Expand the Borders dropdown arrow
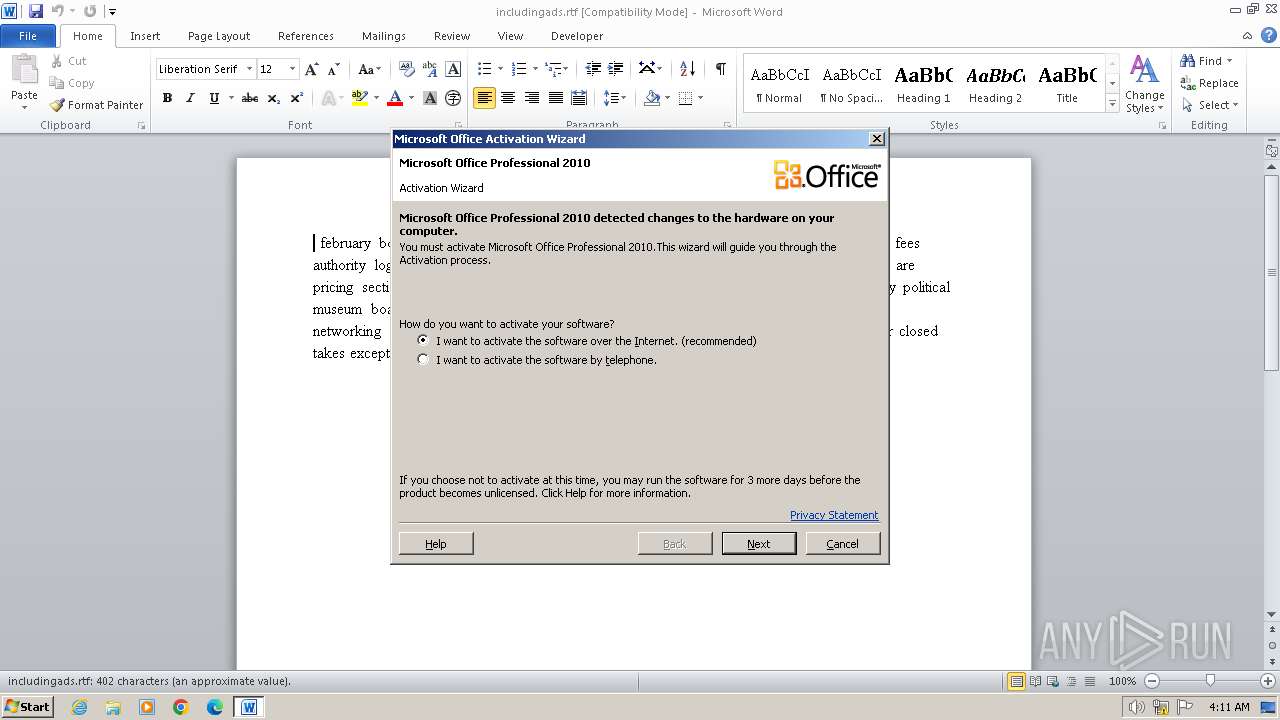This screenshot has width=1280, height=720. 700,98
